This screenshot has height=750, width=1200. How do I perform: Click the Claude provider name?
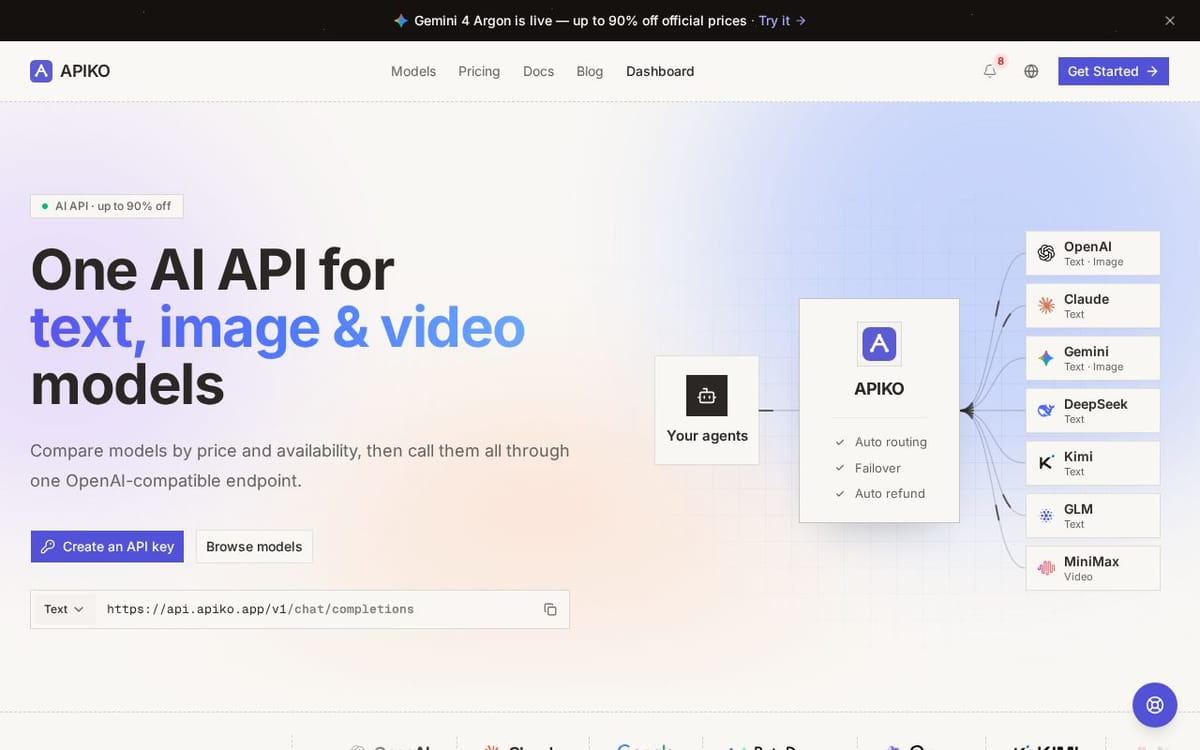coord(1086,299)
